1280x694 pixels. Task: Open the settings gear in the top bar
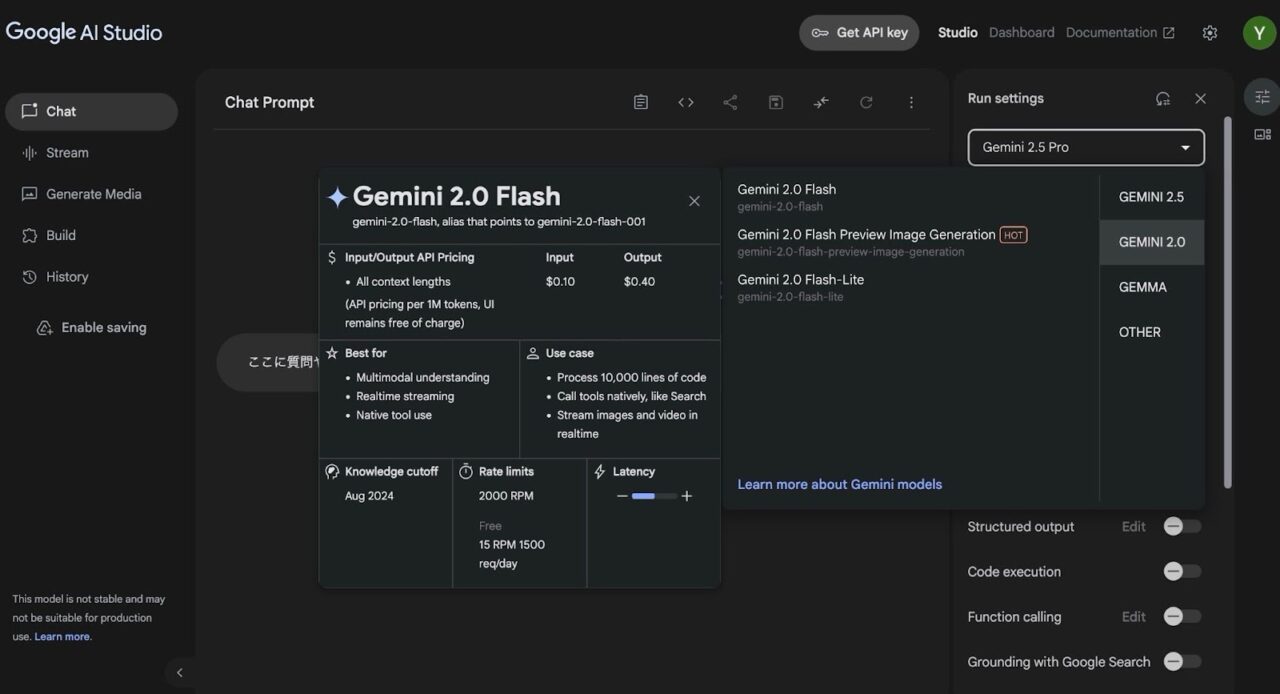tap(1210, 33)
